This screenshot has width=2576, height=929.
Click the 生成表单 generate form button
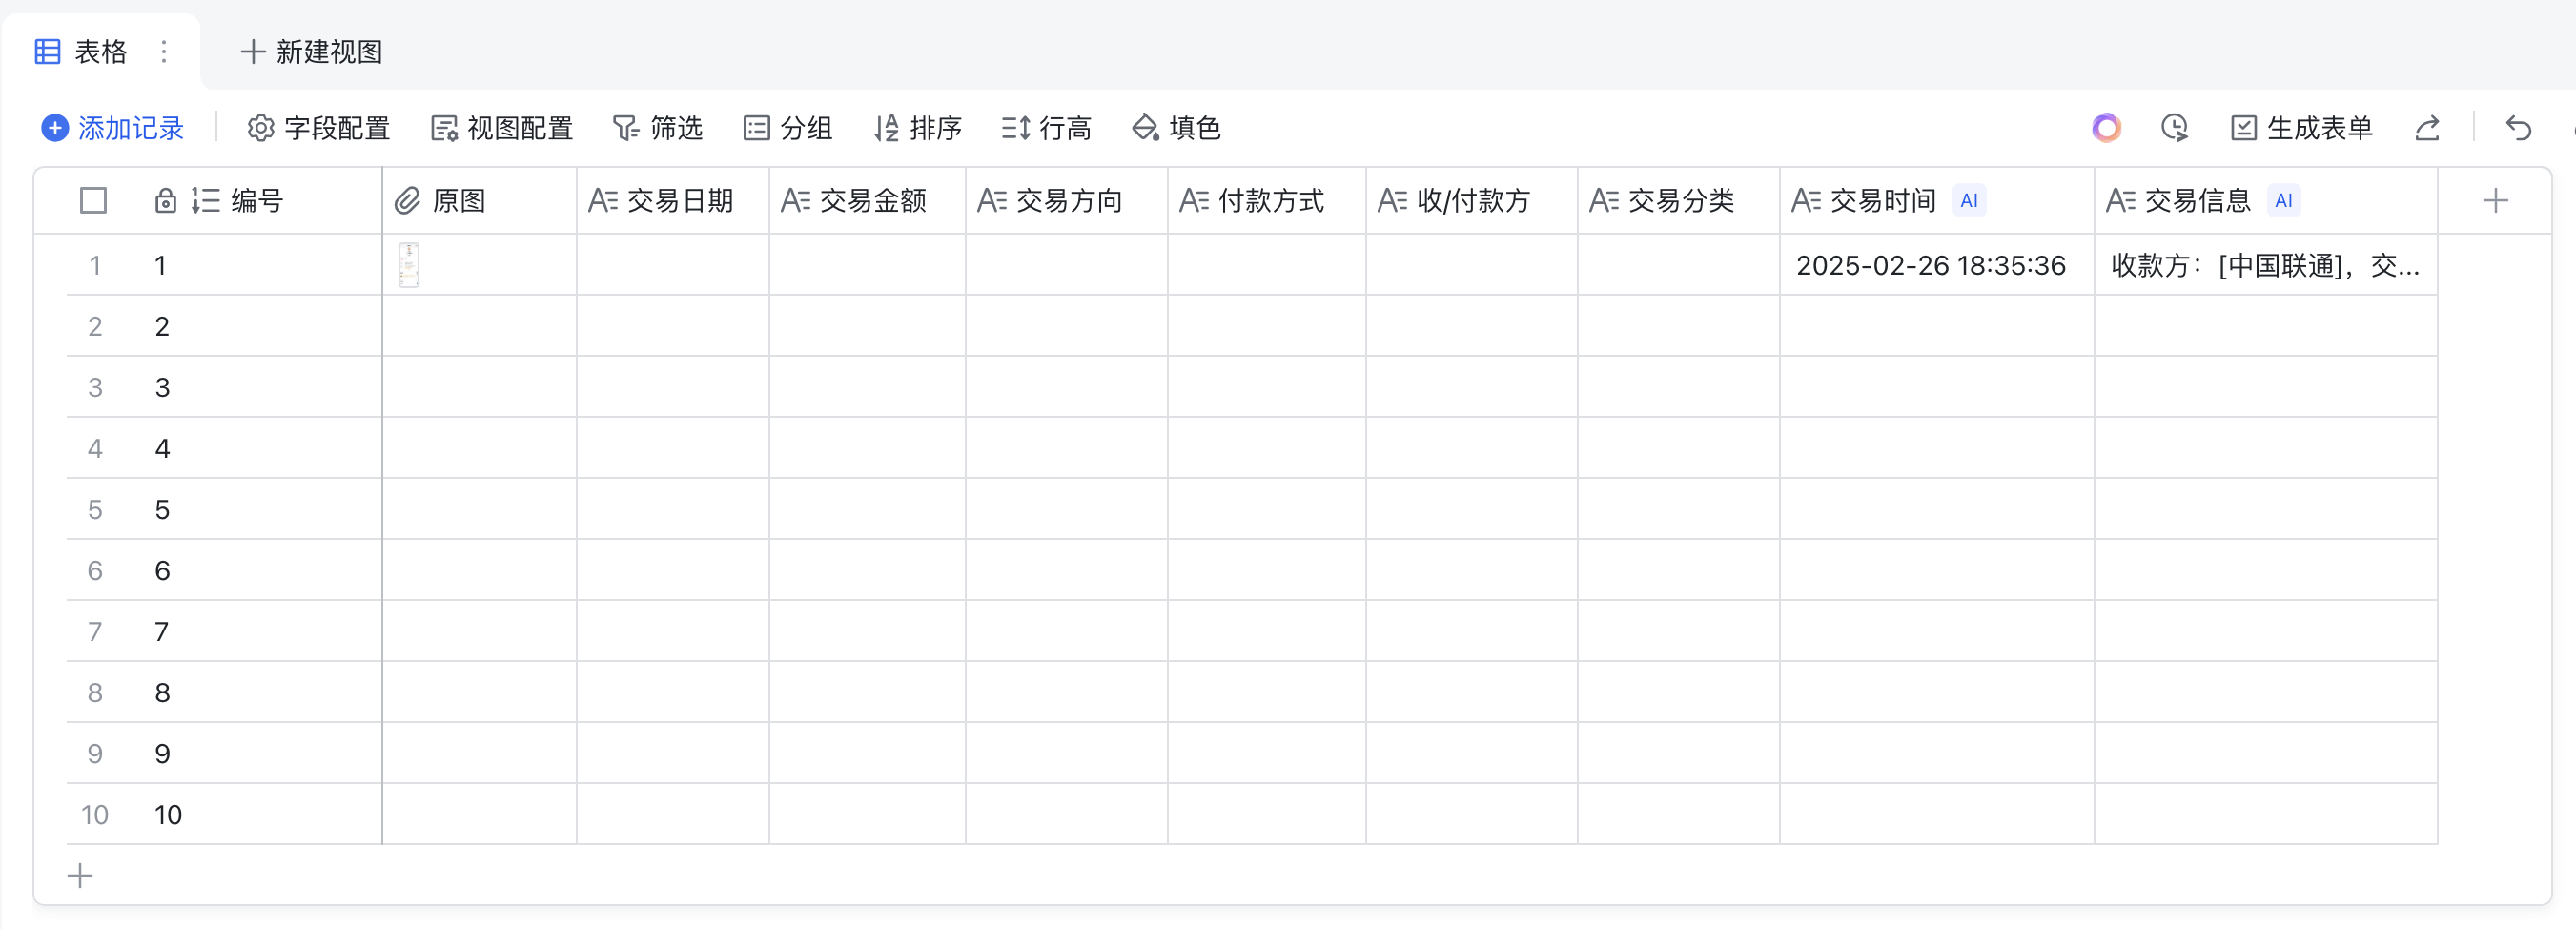(2301, 128)
